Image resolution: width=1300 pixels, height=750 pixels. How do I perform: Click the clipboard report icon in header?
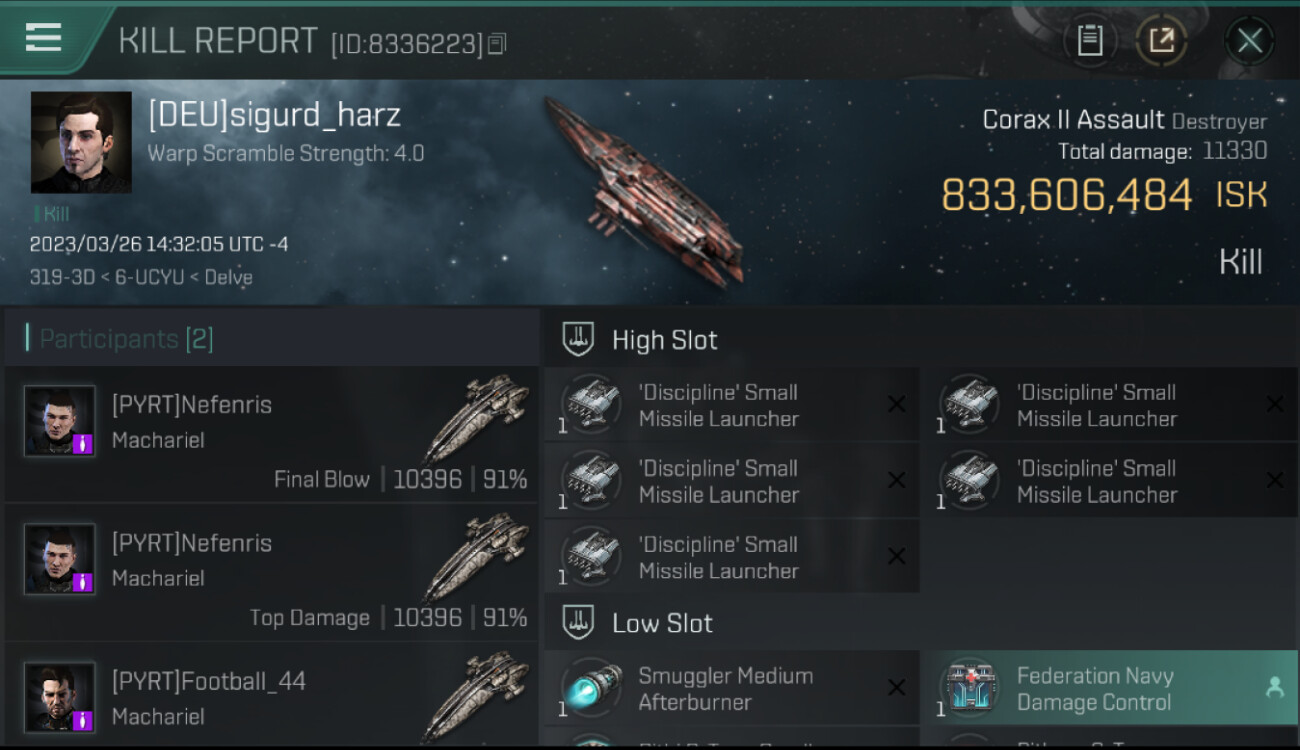(x=1090, y=41)
